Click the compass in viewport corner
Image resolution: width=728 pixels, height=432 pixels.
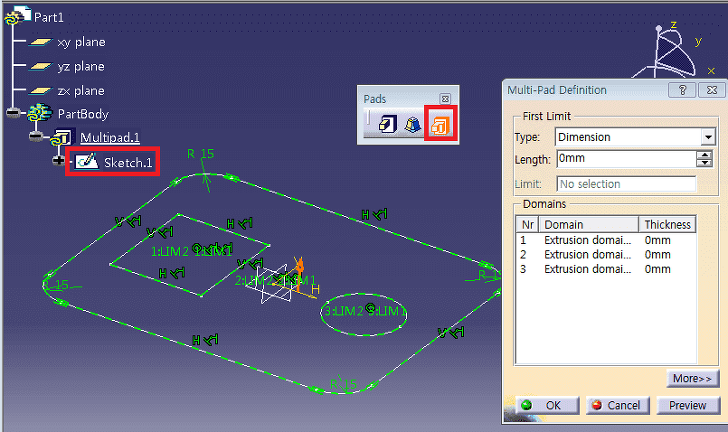673,51
